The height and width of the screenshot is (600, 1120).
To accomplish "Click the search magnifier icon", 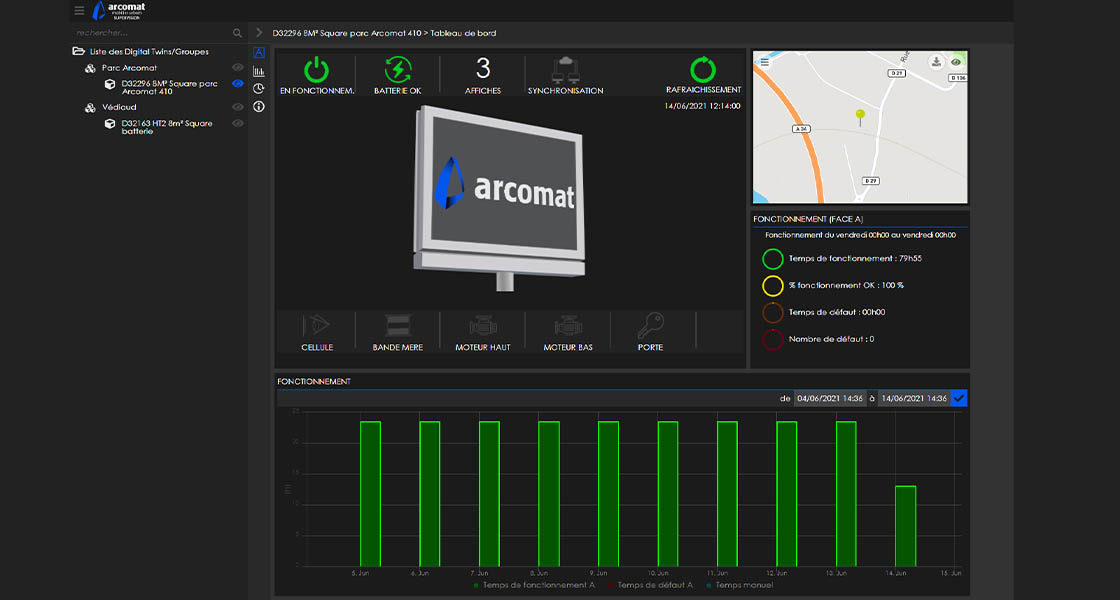I will [237, 33].
